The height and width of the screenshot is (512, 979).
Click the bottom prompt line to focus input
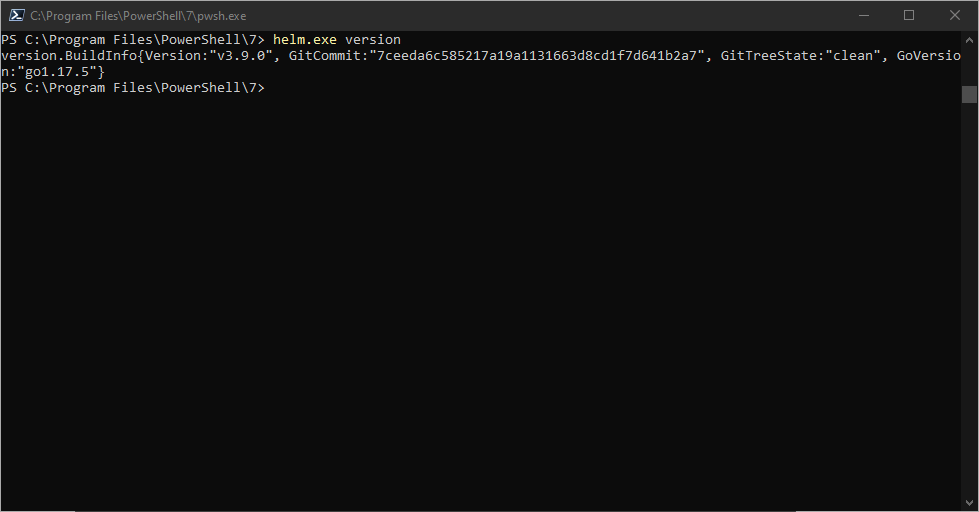(132, 88)
